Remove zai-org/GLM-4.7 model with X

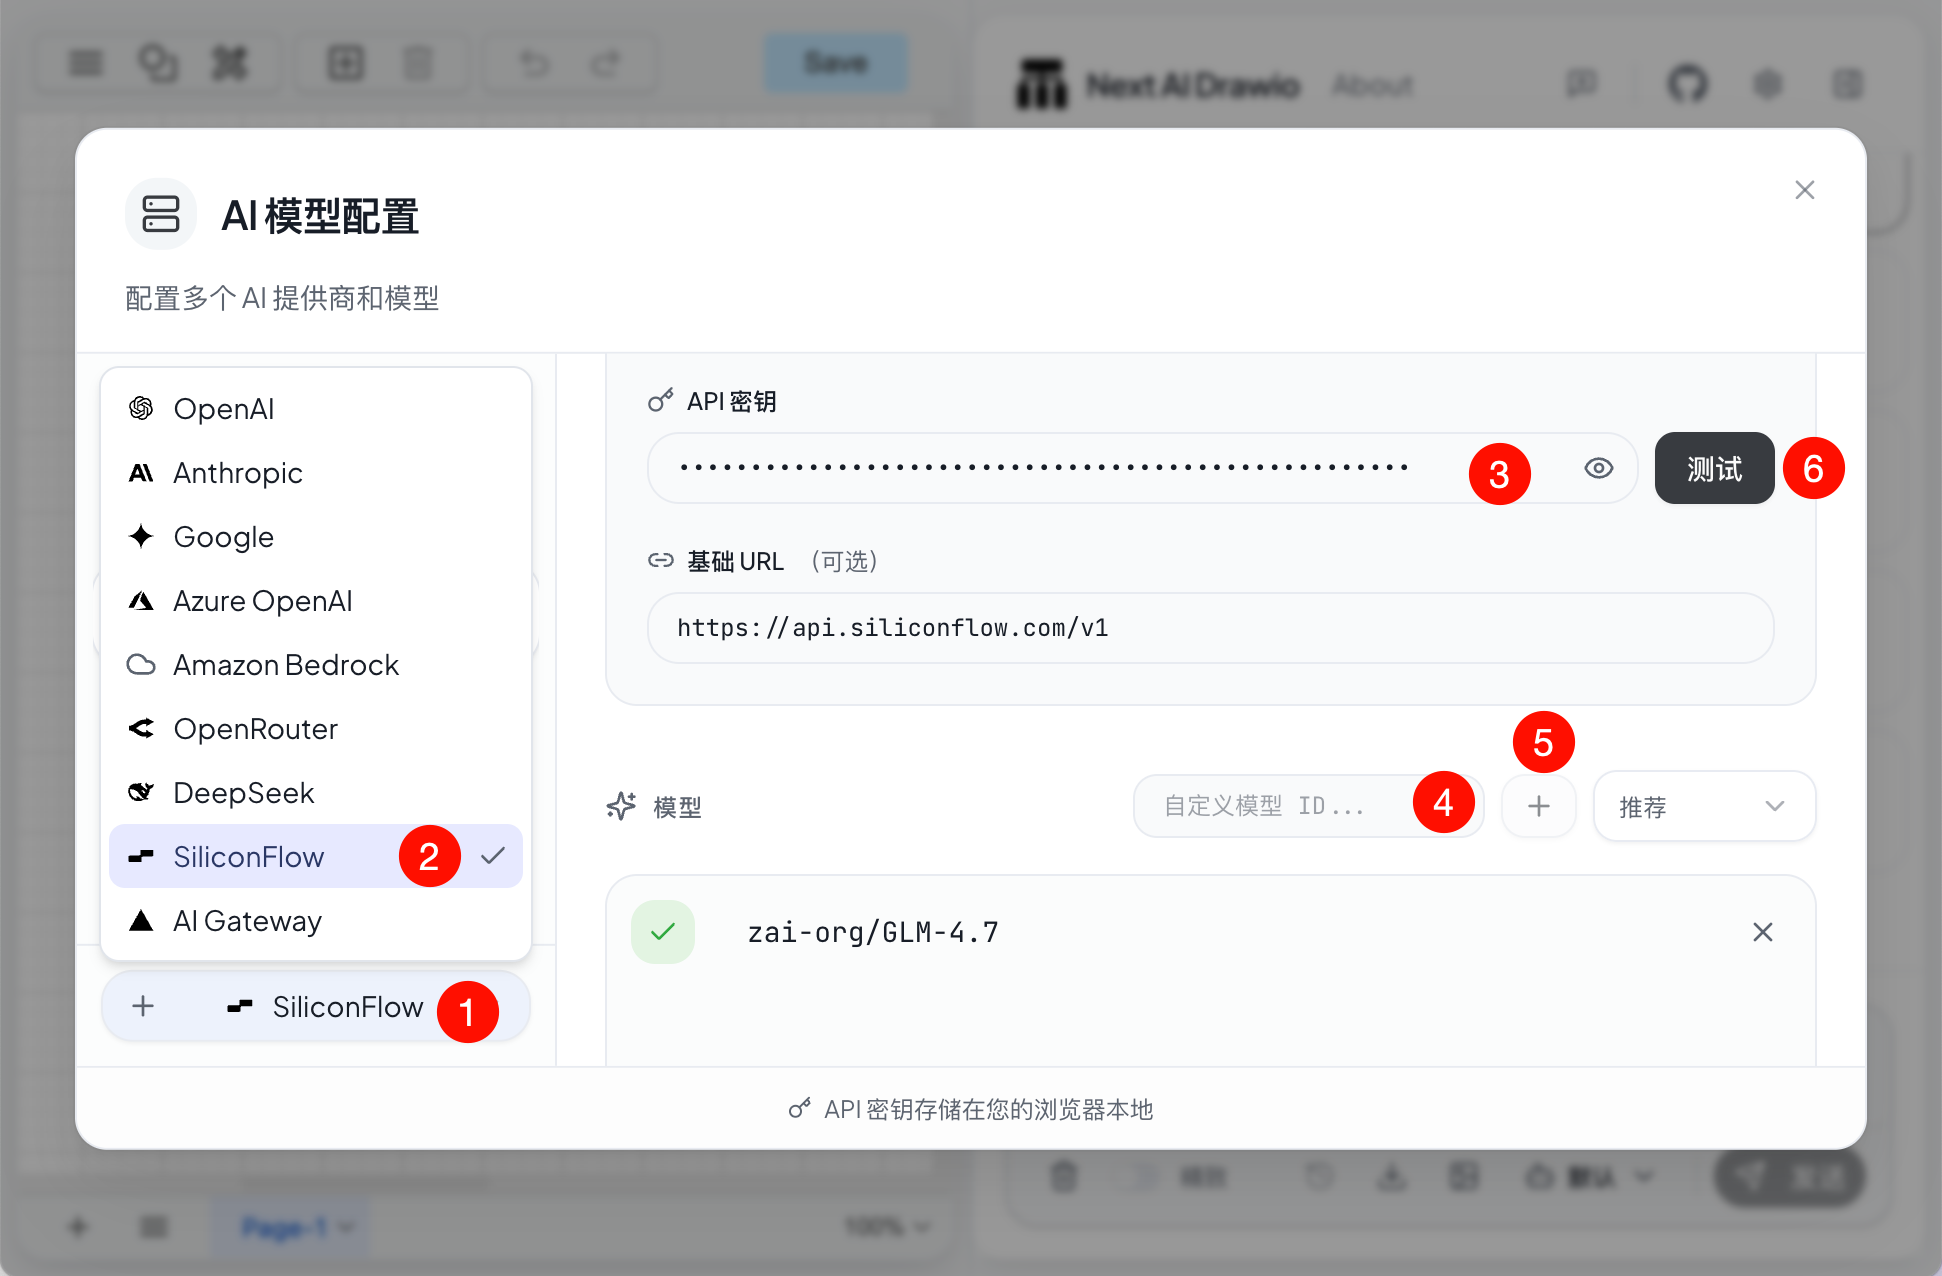point(1762,932)
